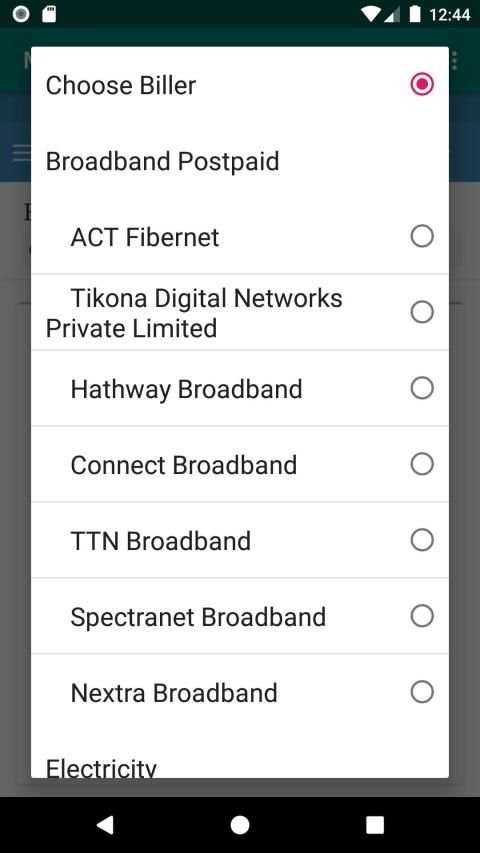Choose Spectranet Broadband radio button

point(422,616)
